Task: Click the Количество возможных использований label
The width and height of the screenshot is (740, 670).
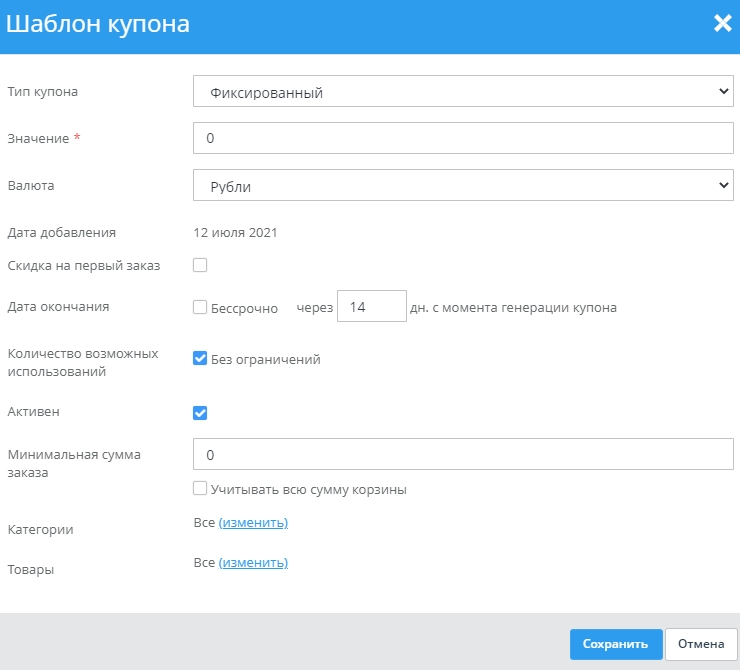Action: [x=83, y=362]
